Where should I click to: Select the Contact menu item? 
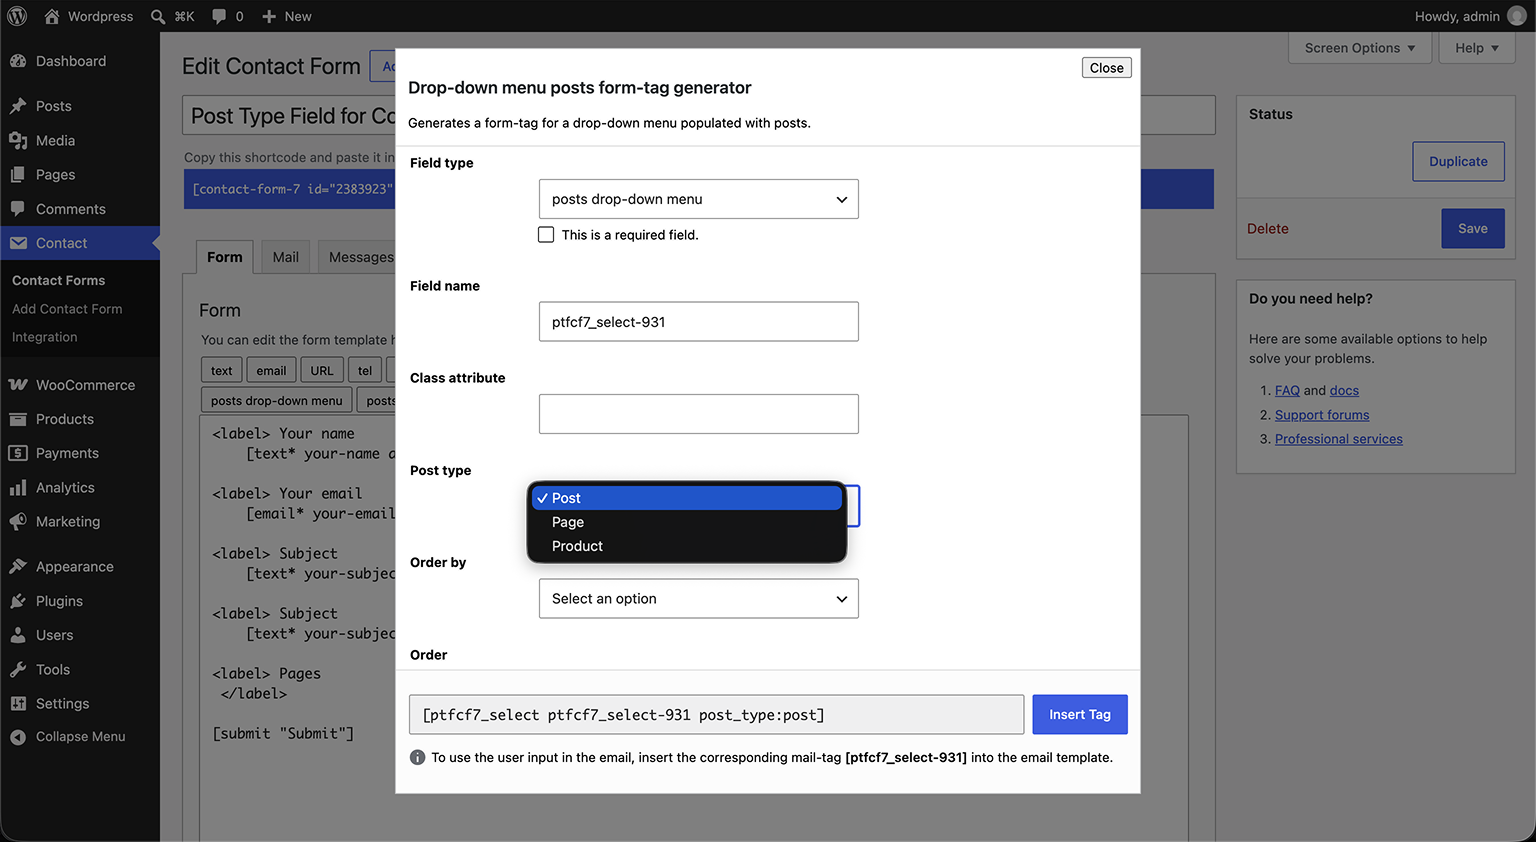coord(80,243)
